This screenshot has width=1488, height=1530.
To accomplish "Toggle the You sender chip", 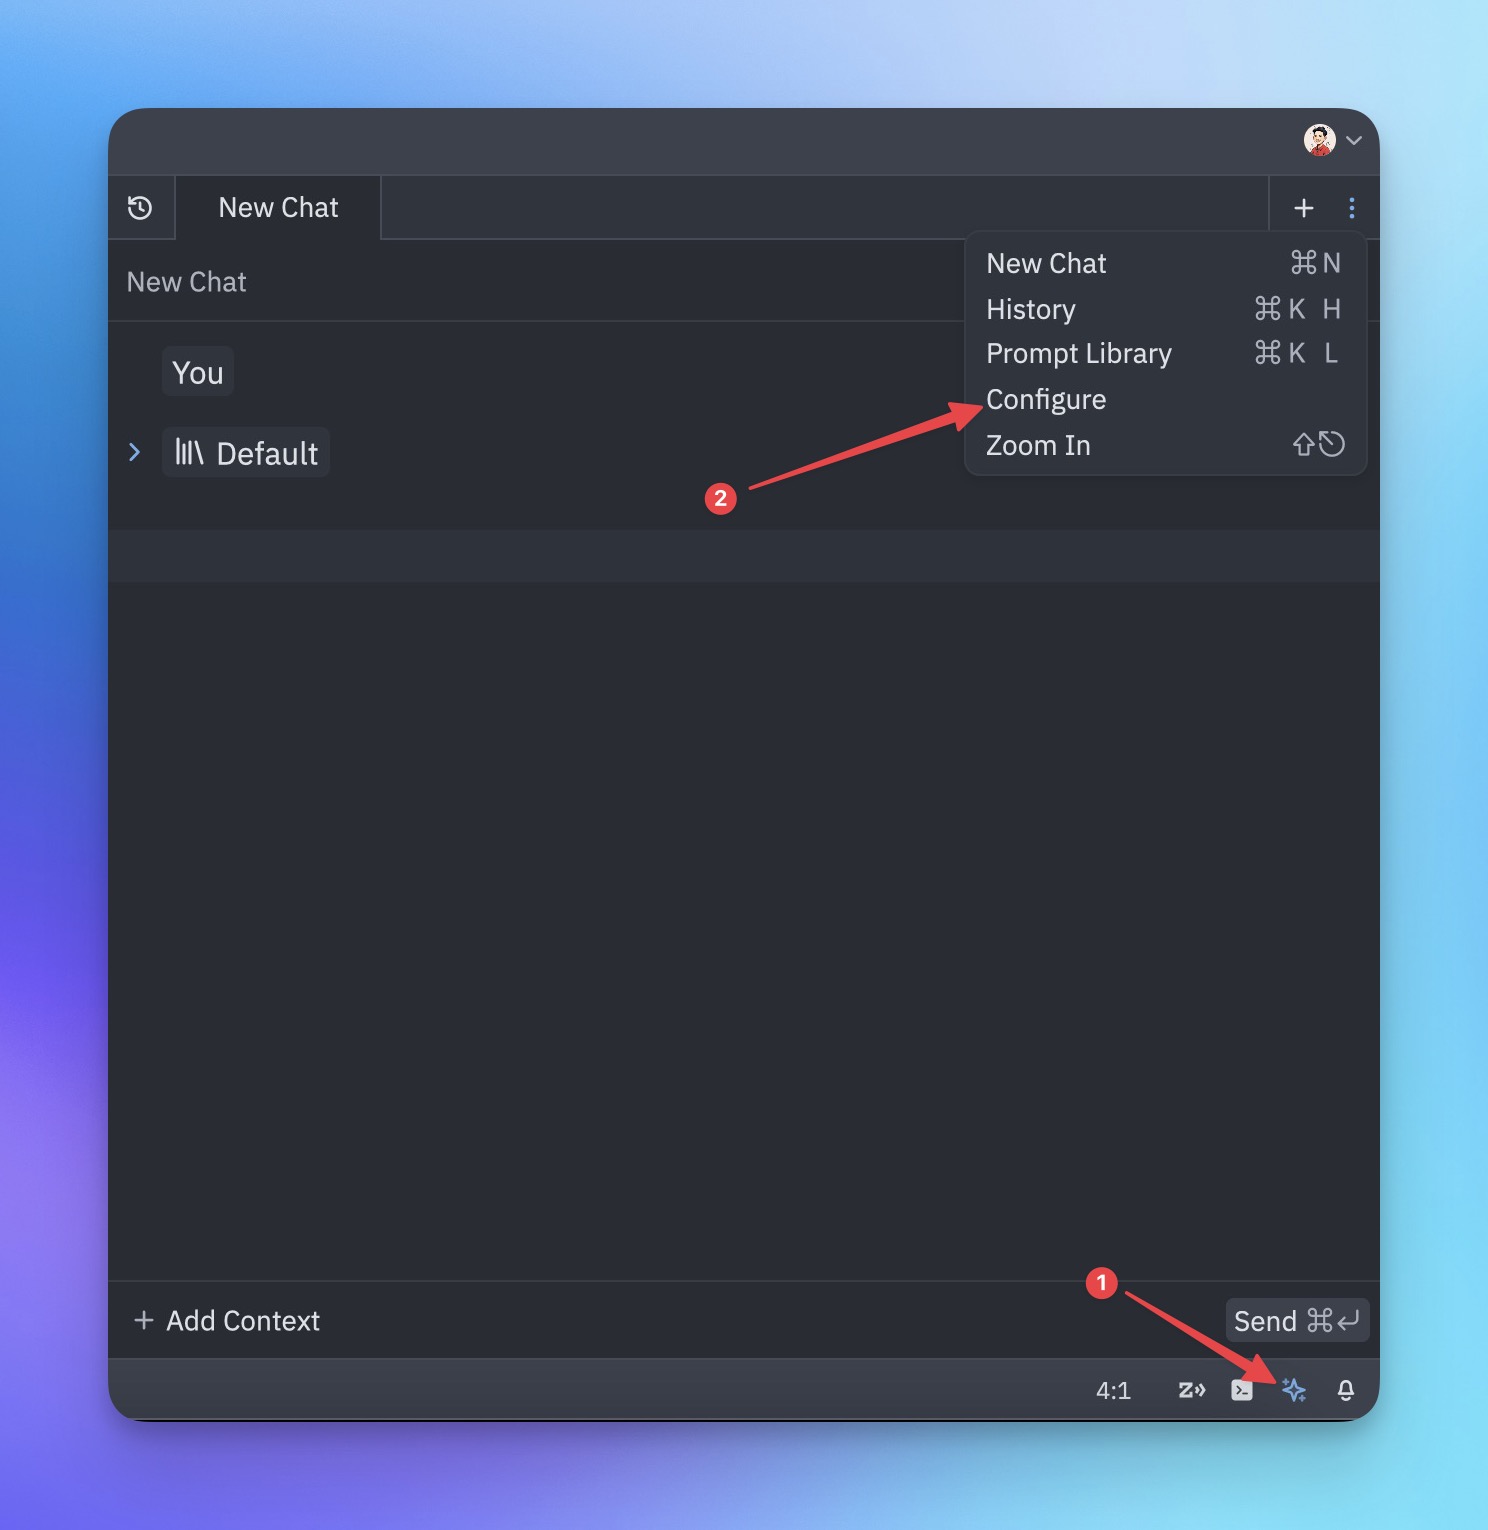I will click(197, 371).
